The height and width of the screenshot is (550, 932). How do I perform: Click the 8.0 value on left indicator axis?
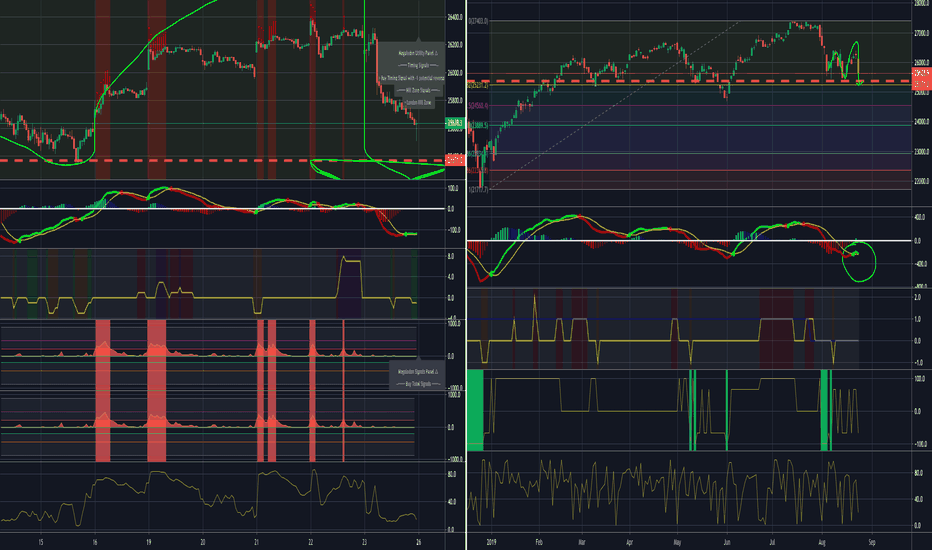[451, 256]
